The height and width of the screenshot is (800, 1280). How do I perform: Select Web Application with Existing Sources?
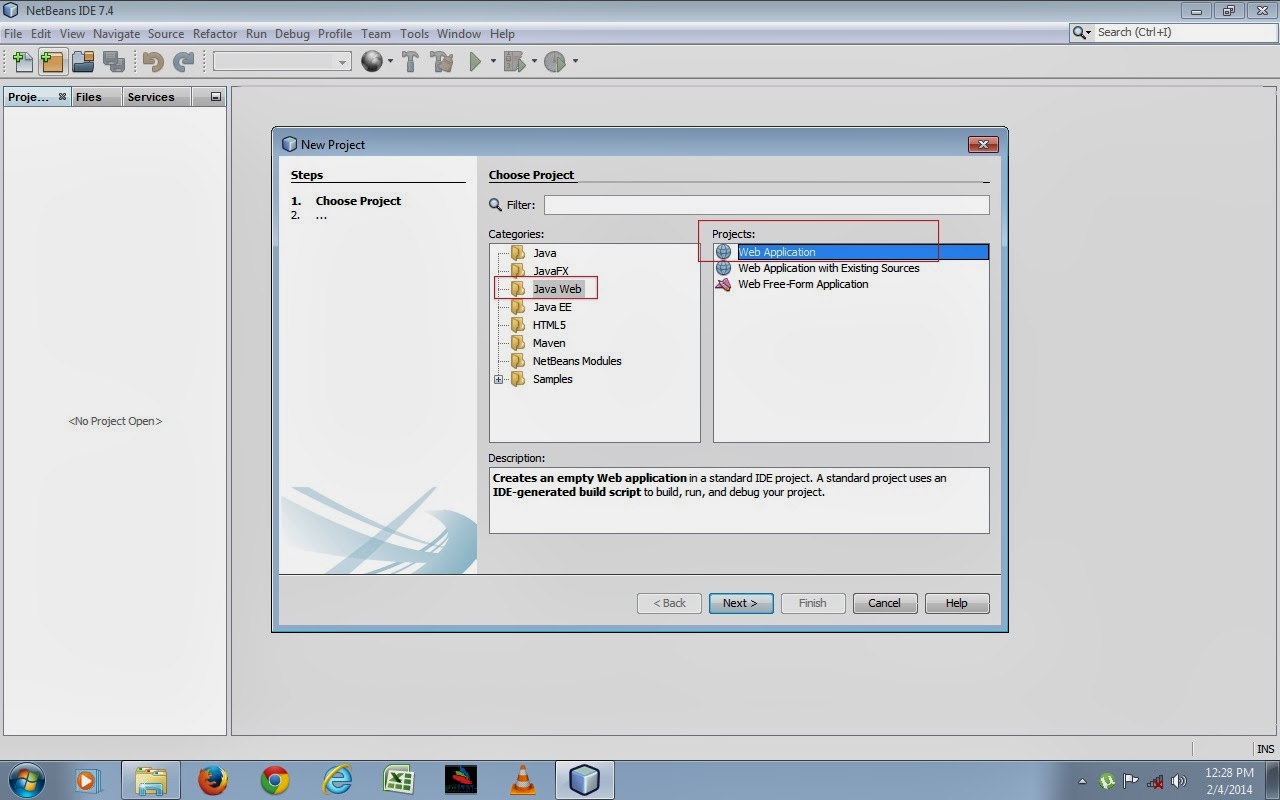(x=828, y=268)
